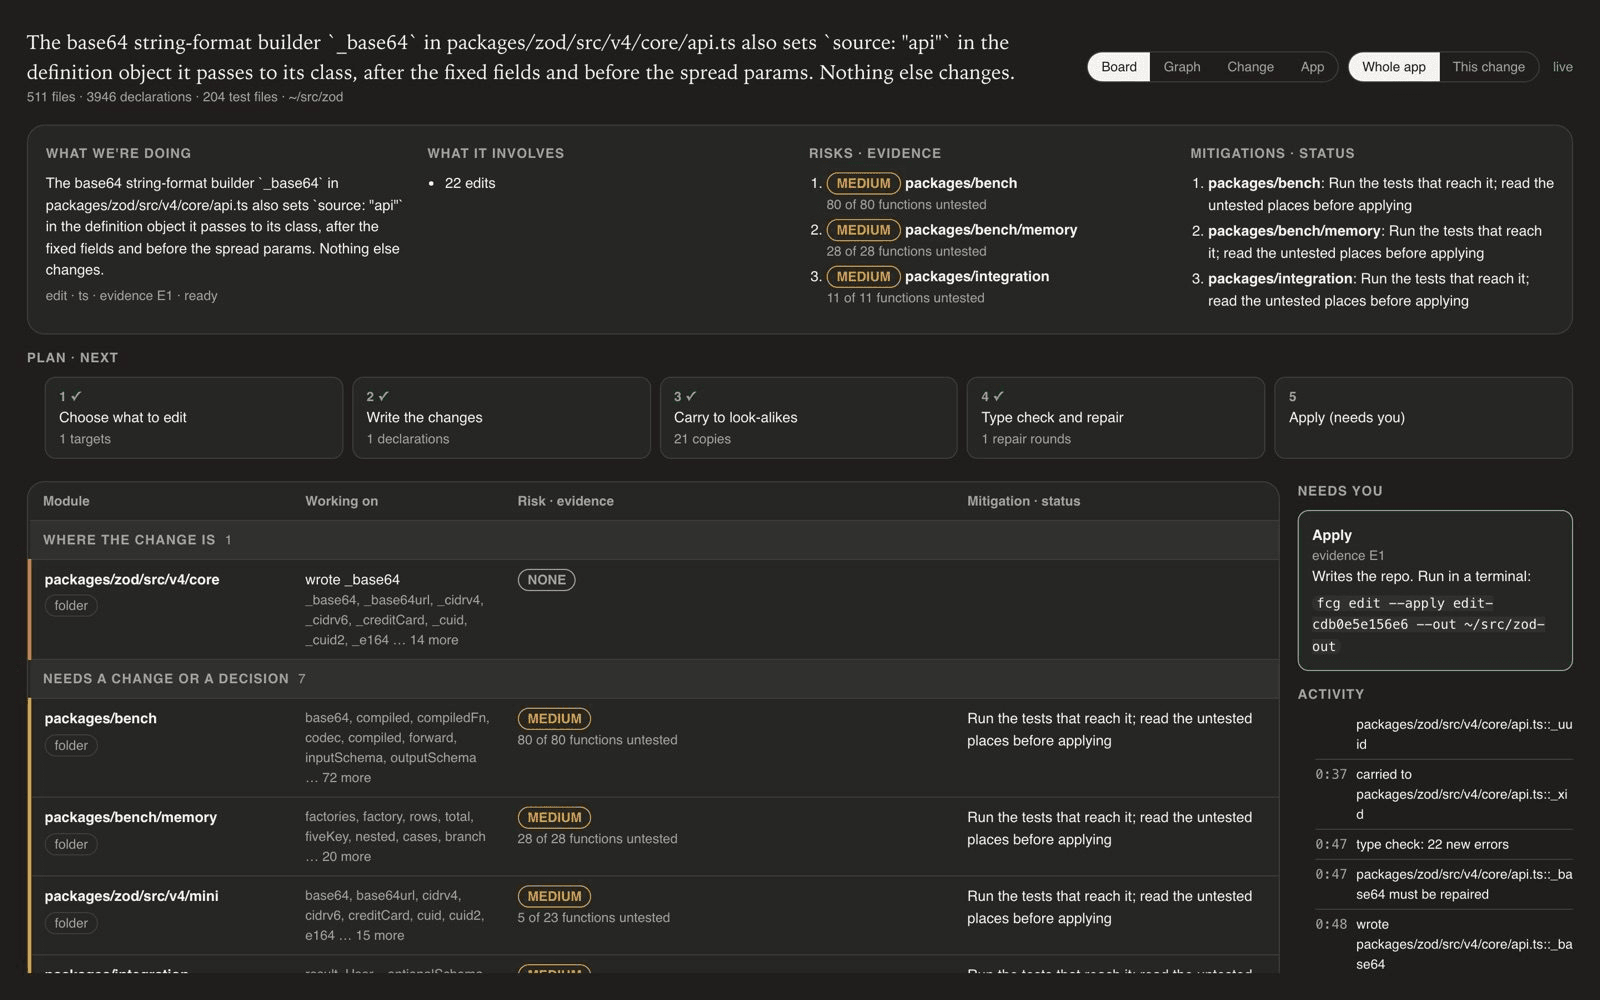Click folder tag under packages/zod/src/v4/mini
Screen dimensions: 1600x1000
point(71,924)
